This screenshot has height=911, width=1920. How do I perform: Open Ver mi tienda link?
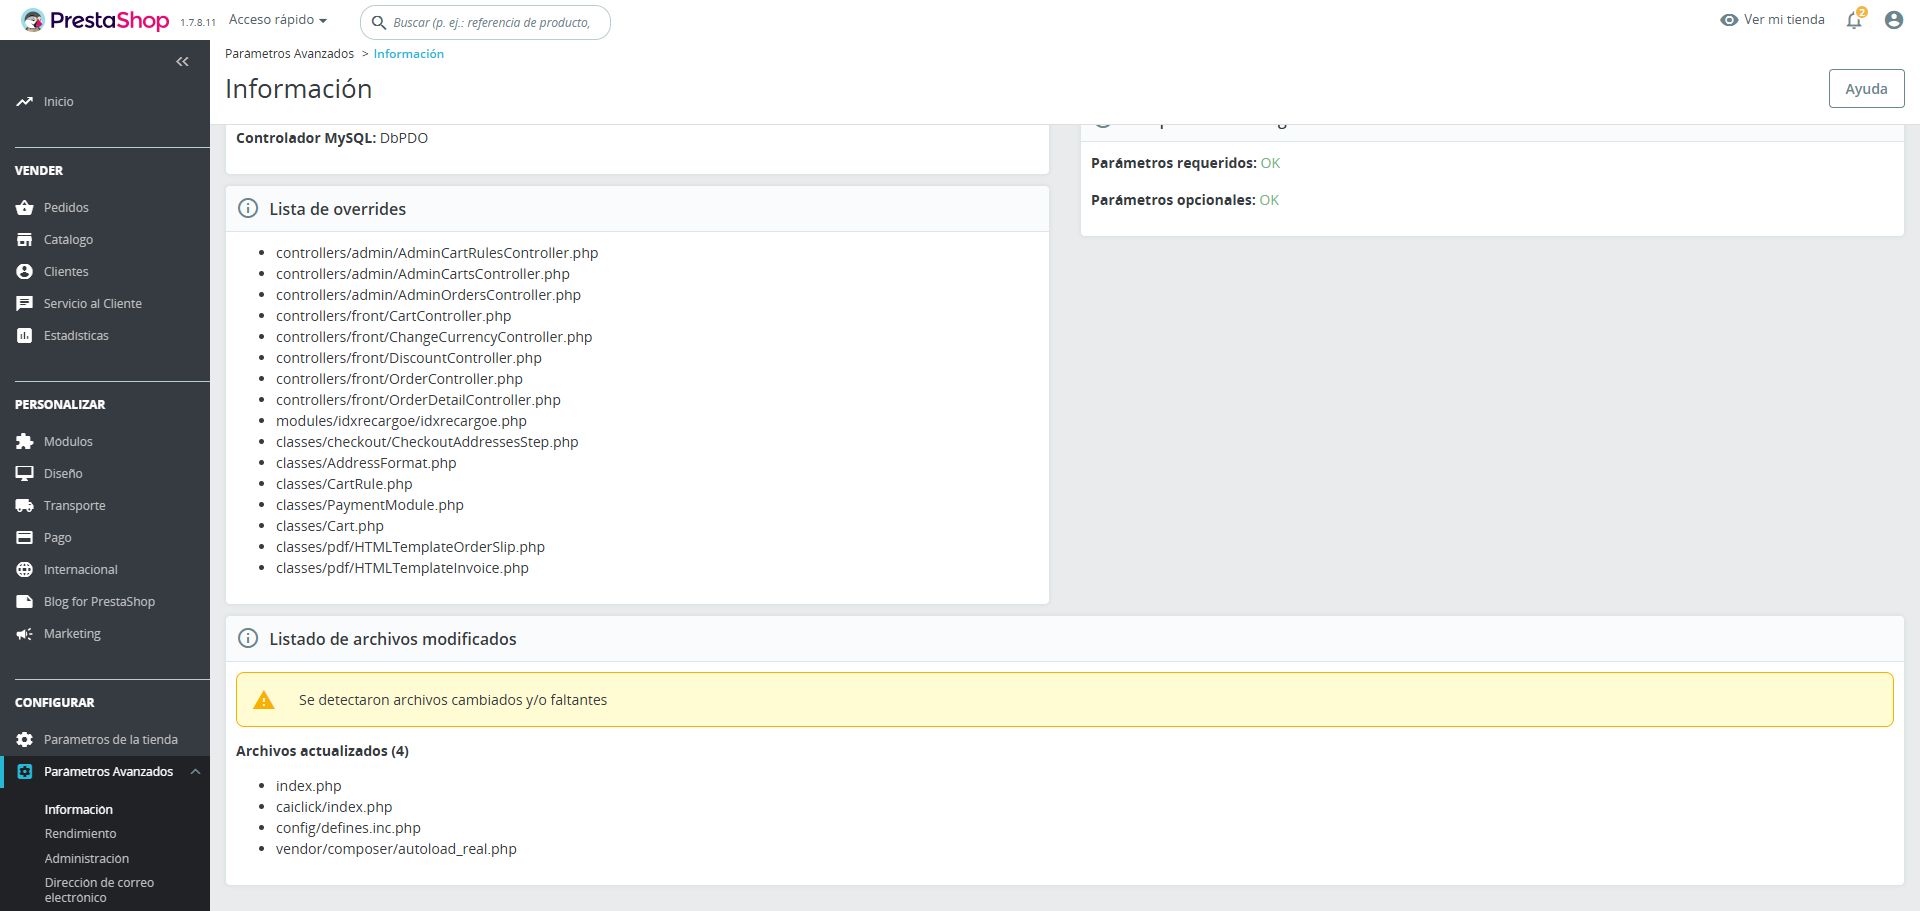coord(1772,20)
